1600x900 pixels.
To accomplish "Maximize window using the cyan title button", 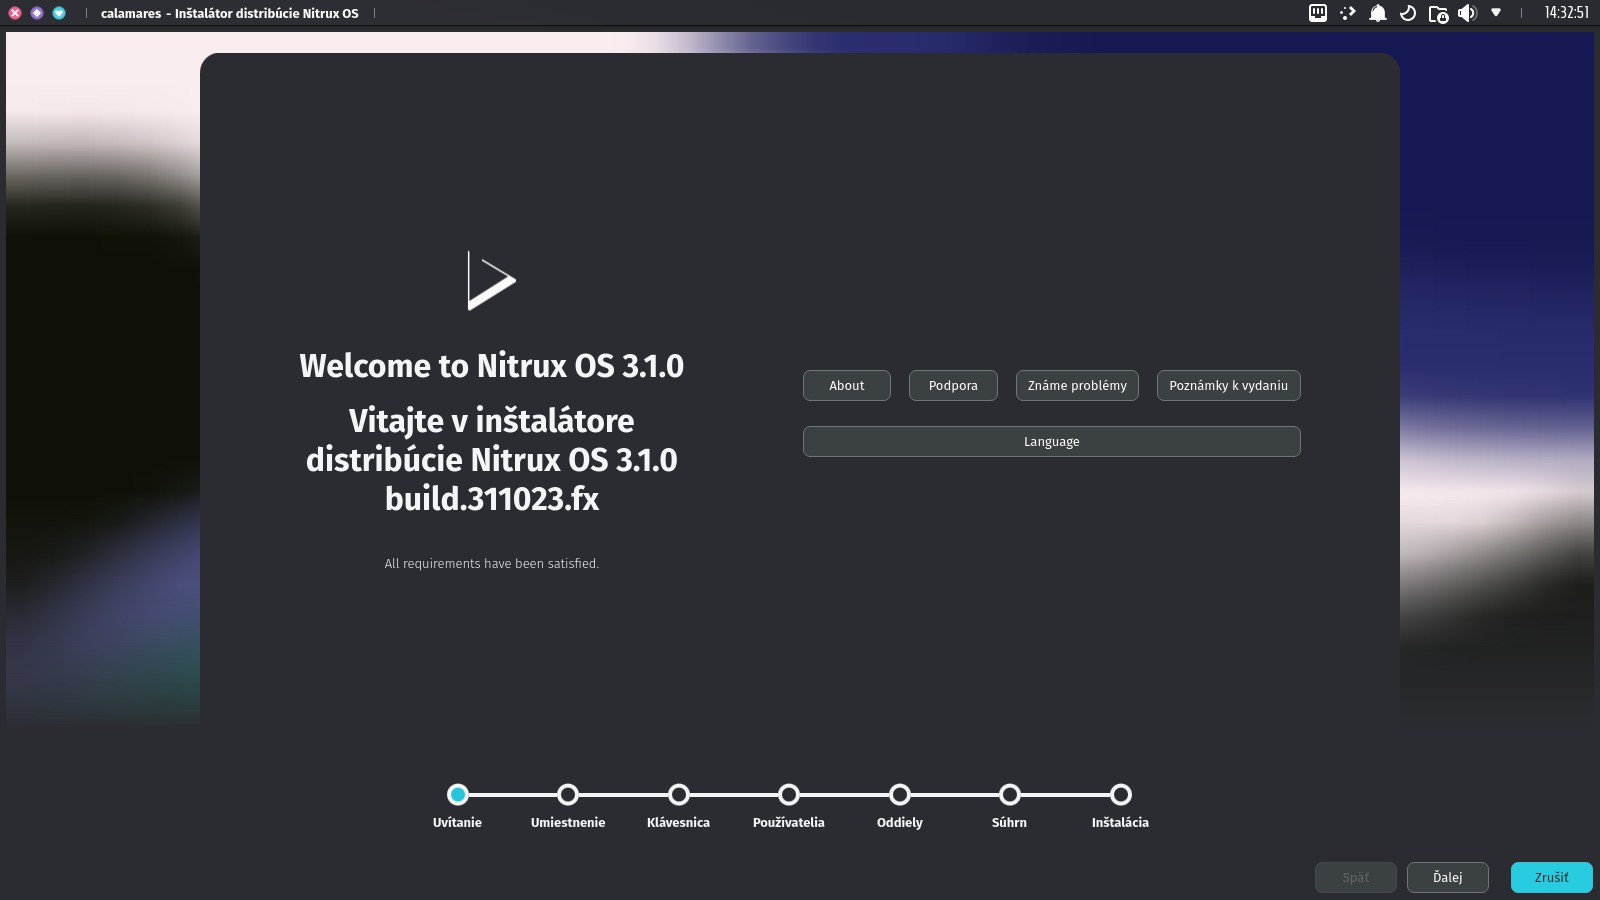I will tap(59, 13).
